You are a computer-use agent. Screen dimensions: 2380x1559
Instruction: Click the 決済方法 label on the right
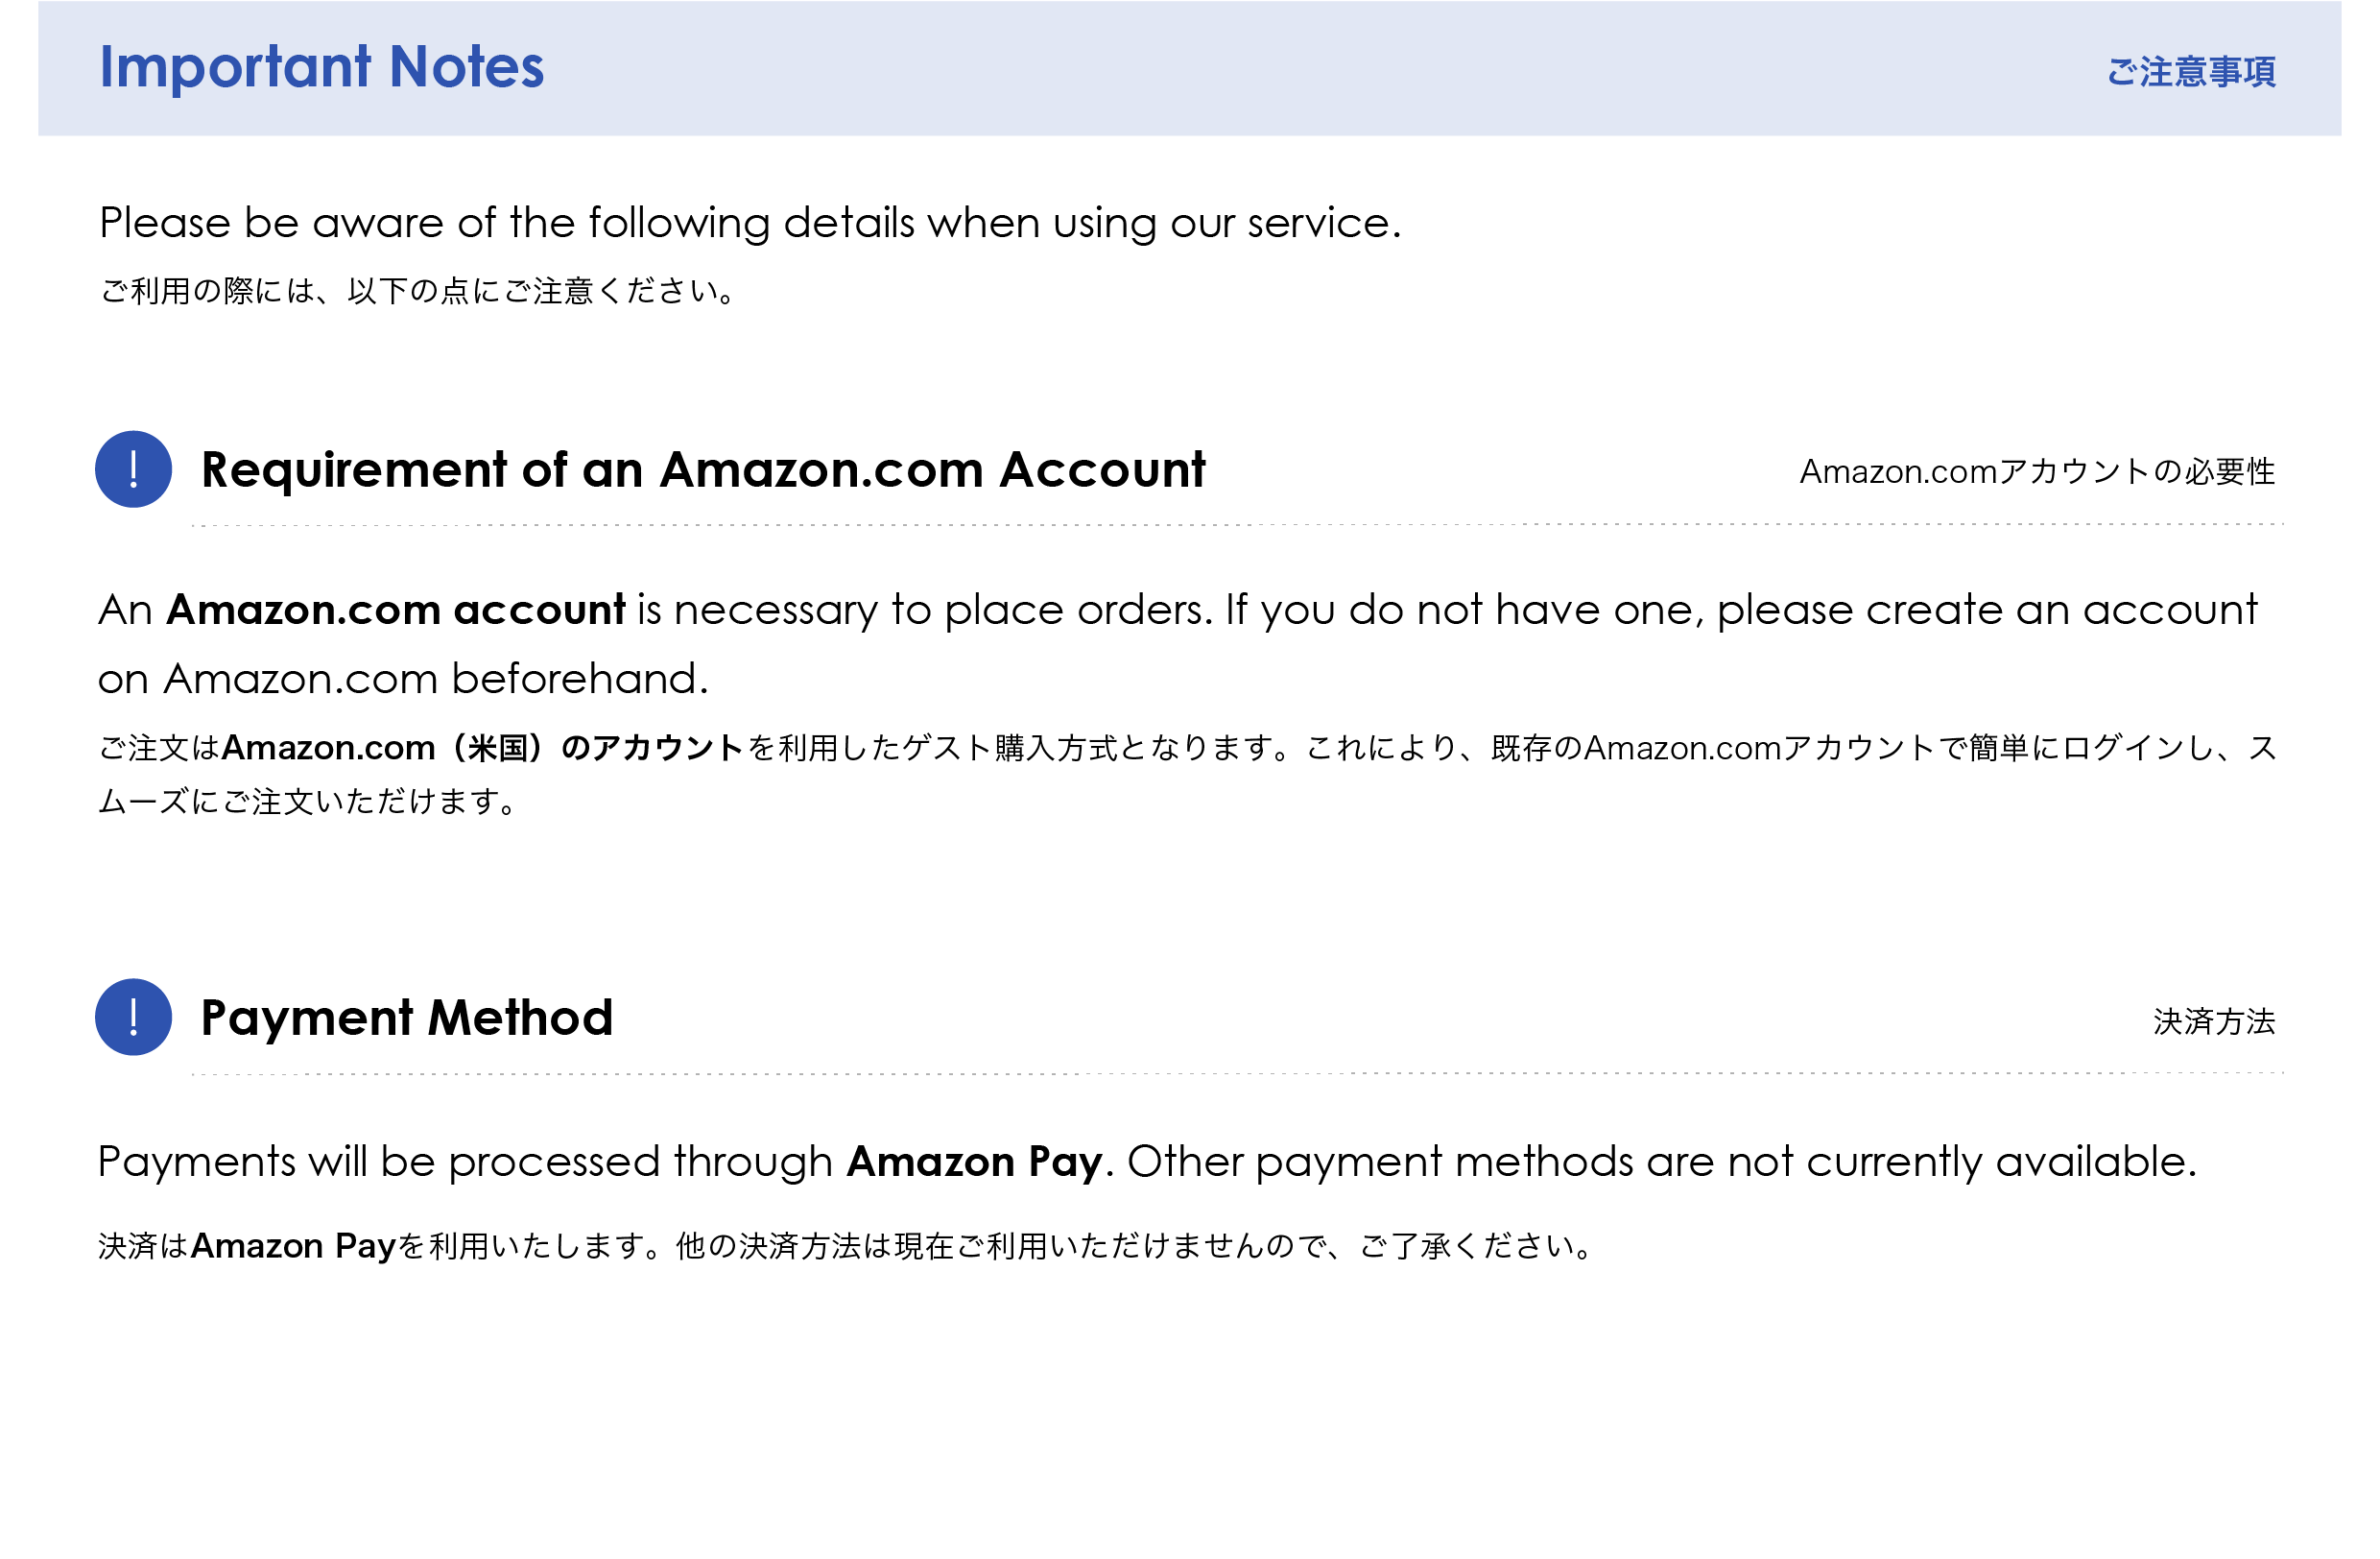click(x=2213, y=1022)
